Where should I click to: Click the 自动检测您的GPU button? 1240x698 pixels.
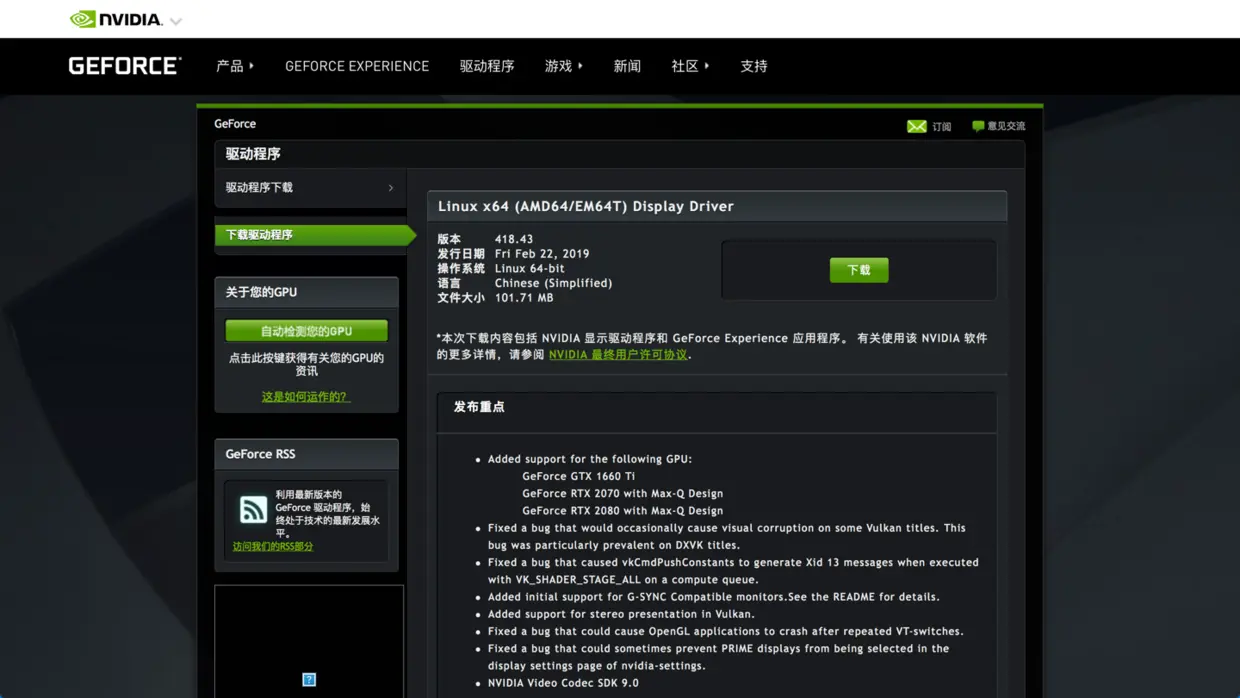[306, 331]
